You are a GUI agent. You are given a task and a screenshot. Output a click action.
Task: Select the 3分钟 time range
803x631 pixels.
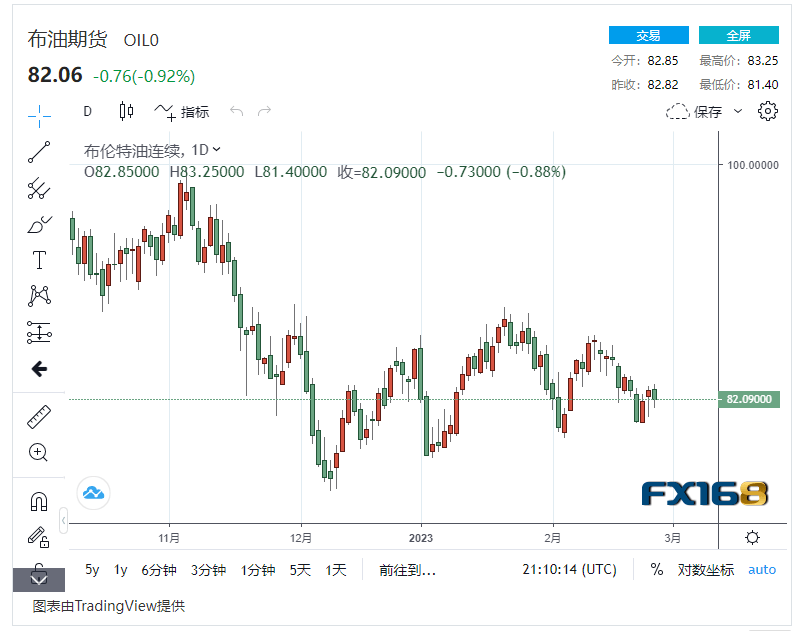point(208,569)
